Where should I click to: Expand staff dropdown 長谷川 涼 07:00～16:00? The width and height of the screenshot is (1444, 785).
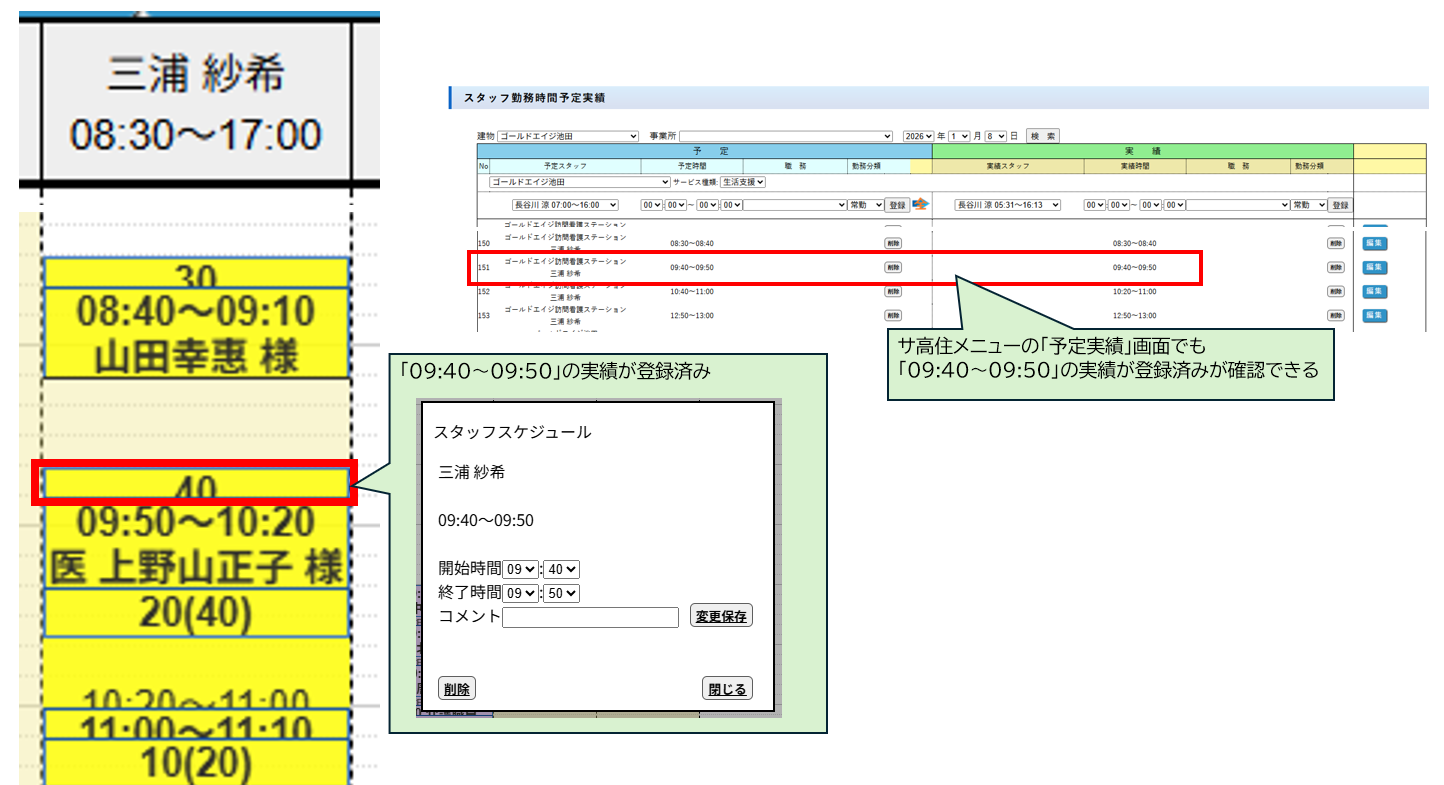(565, 205)
